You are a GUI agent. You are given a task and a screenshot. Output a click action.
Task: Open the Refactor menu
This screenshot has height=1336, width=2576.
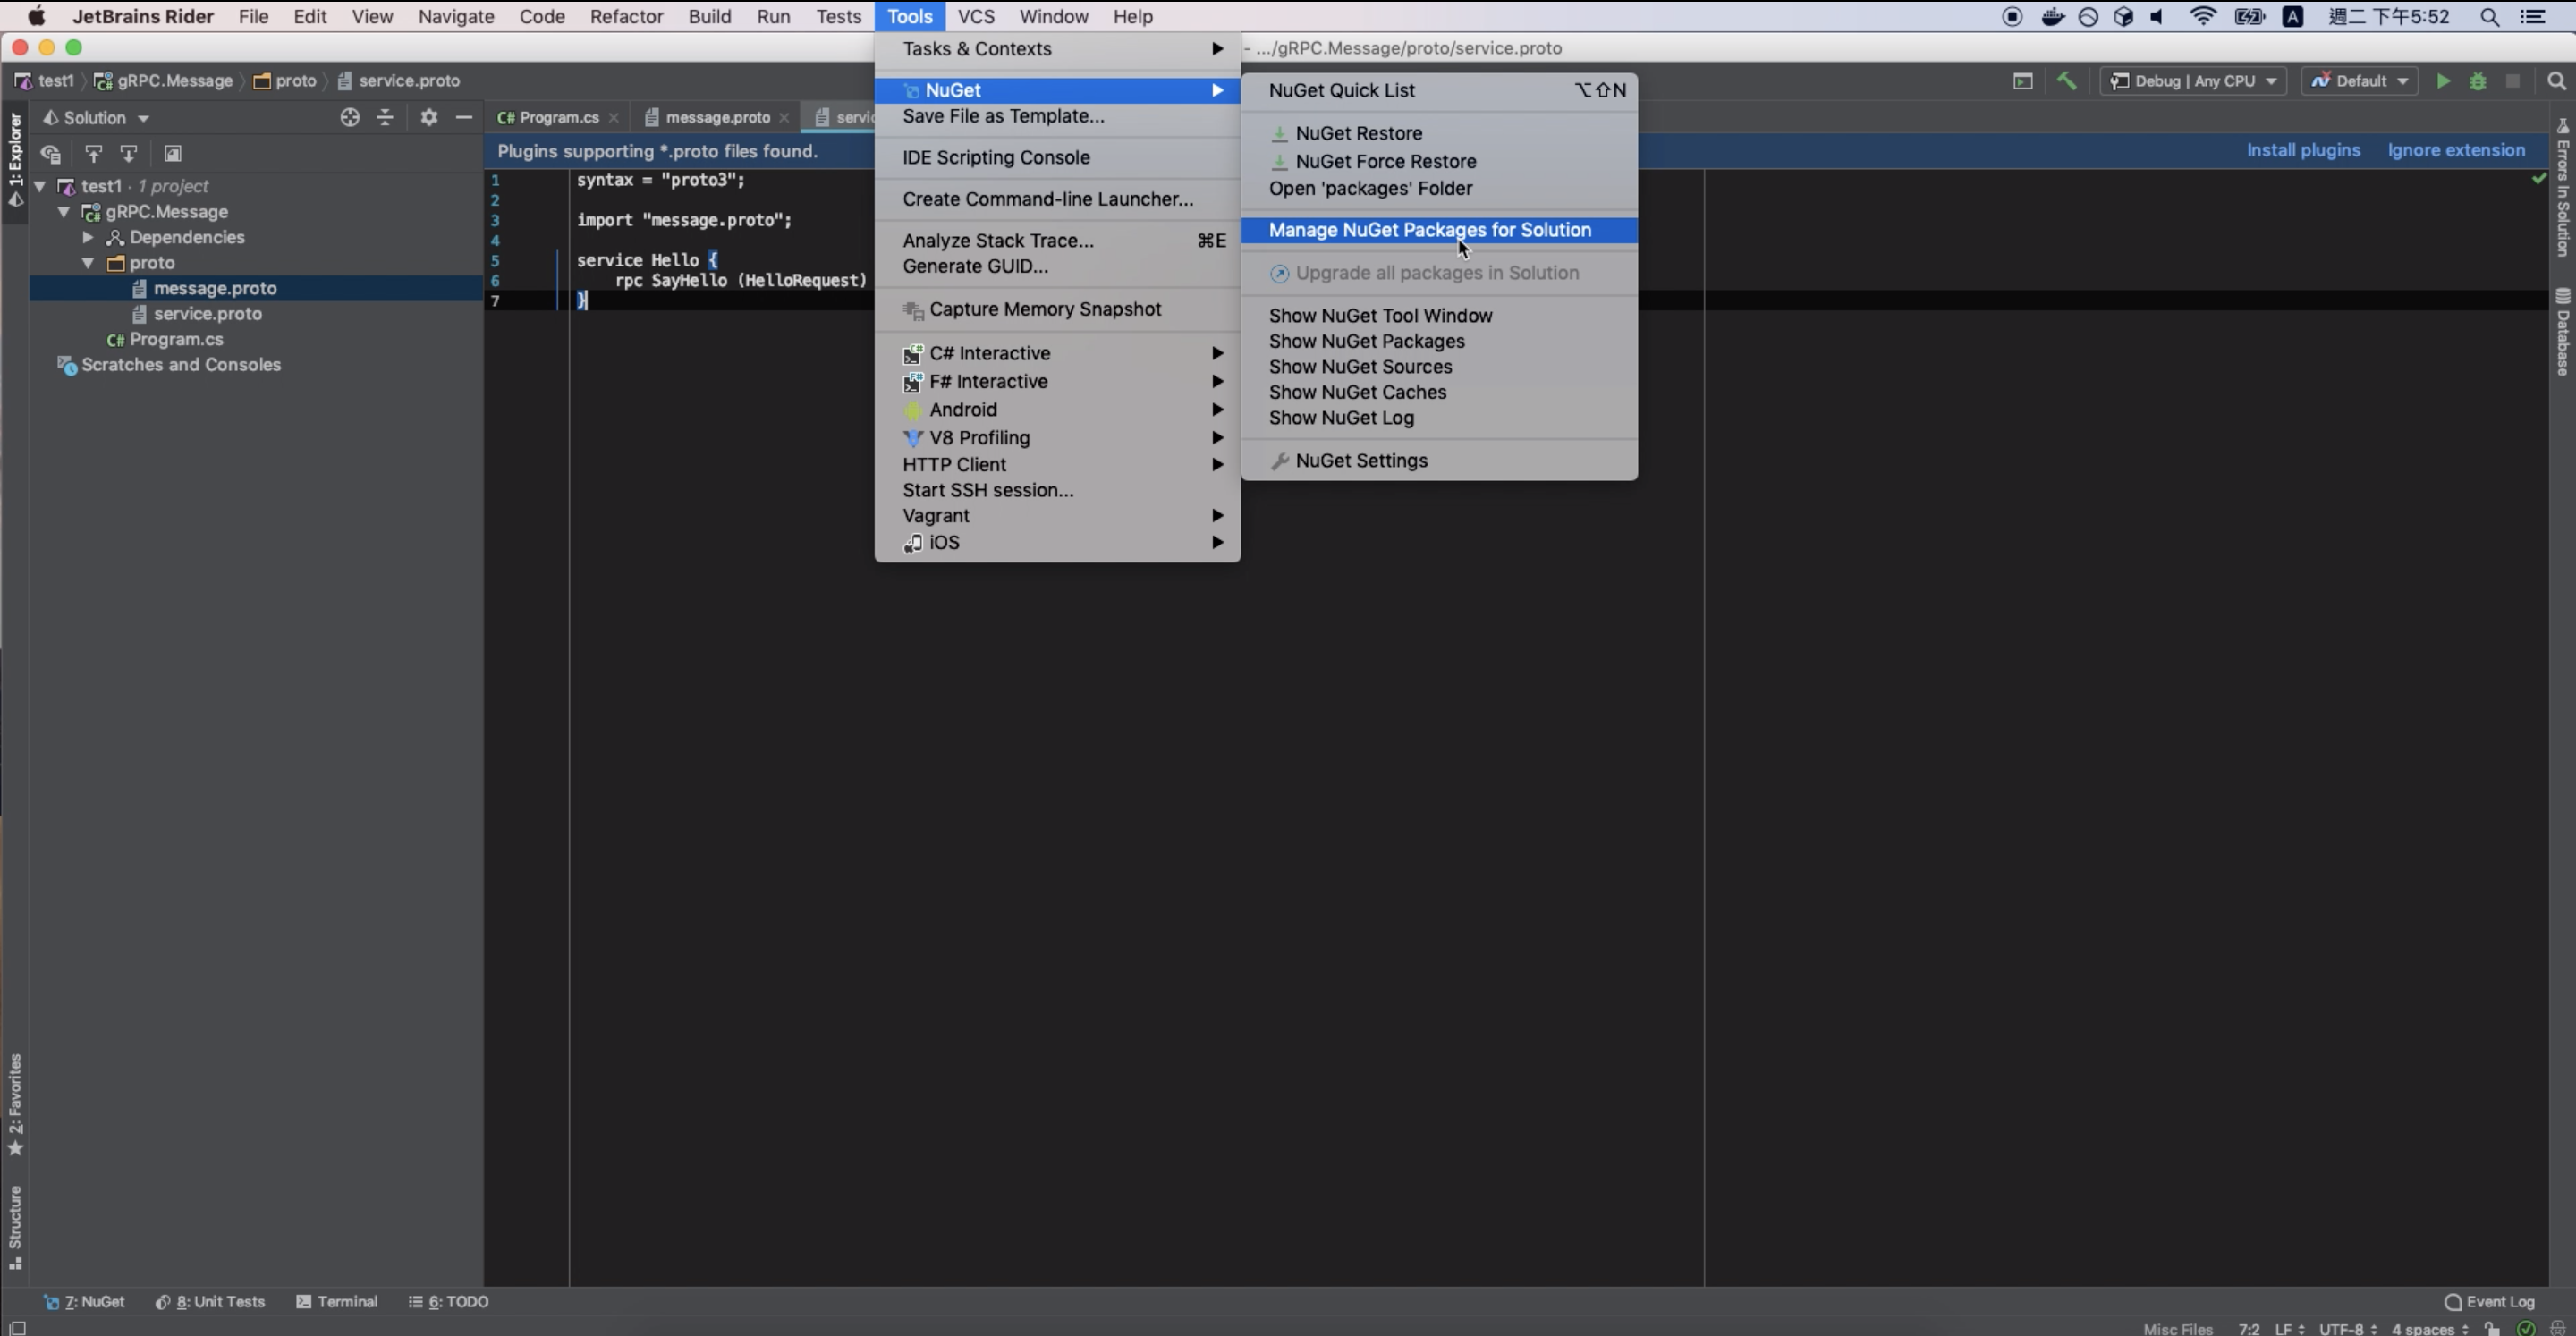click(626, 17)
